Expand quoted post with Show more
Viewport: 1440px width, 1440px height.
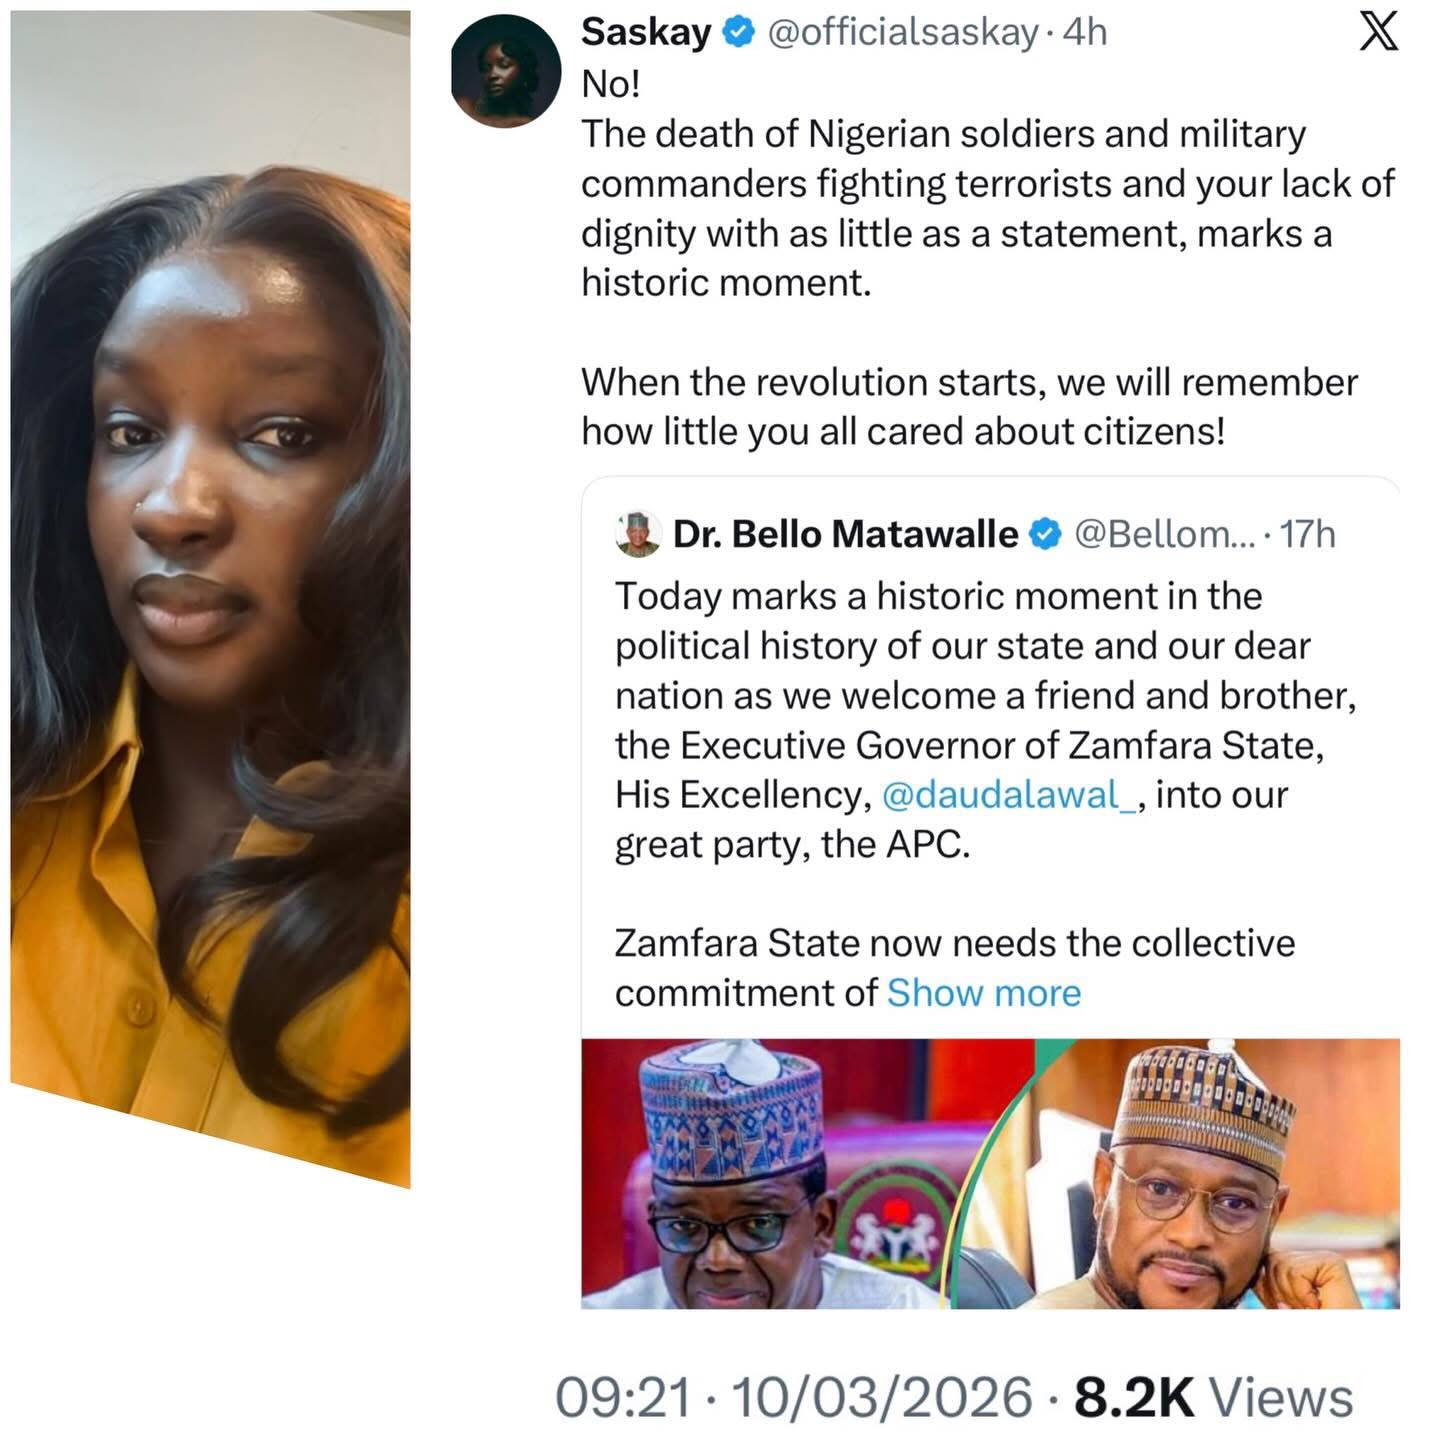pos(983,993)
